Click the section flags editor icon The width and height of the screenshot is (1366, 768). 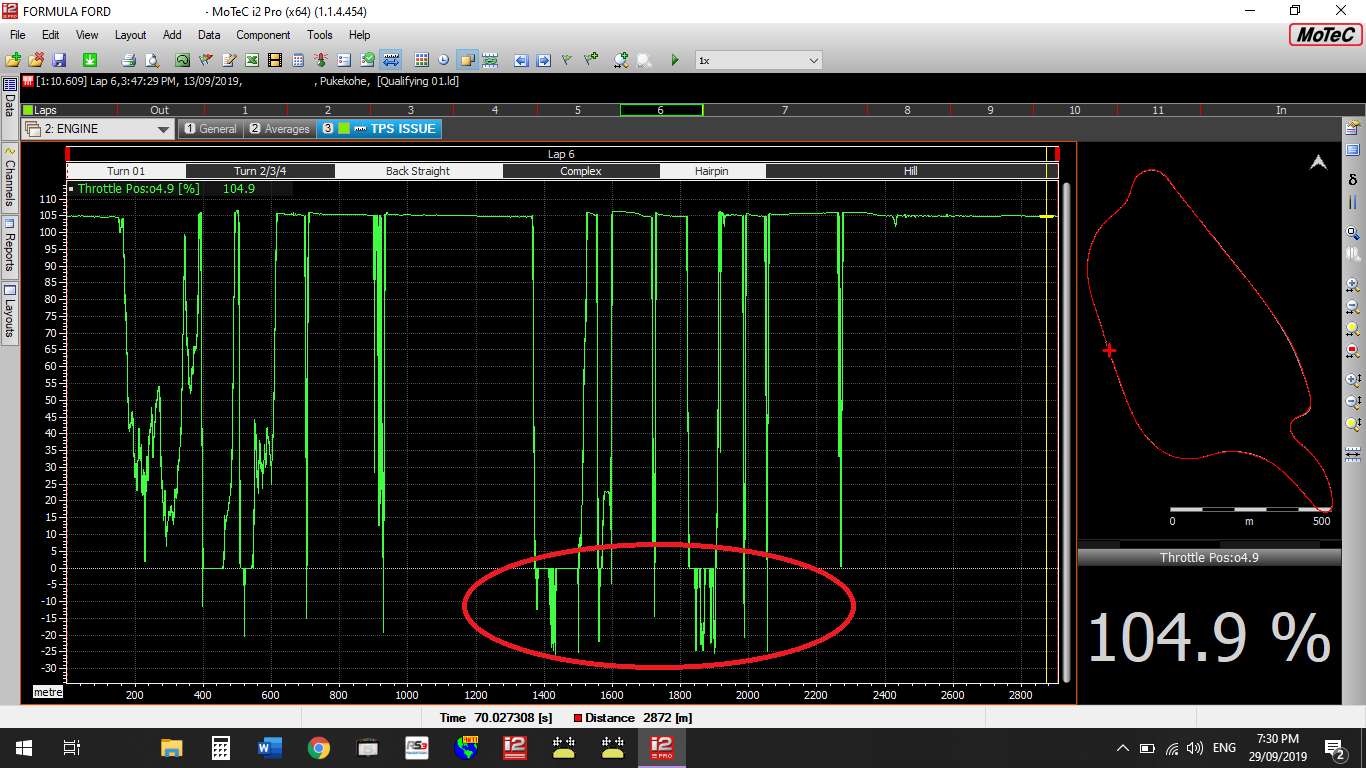[205, 60]
